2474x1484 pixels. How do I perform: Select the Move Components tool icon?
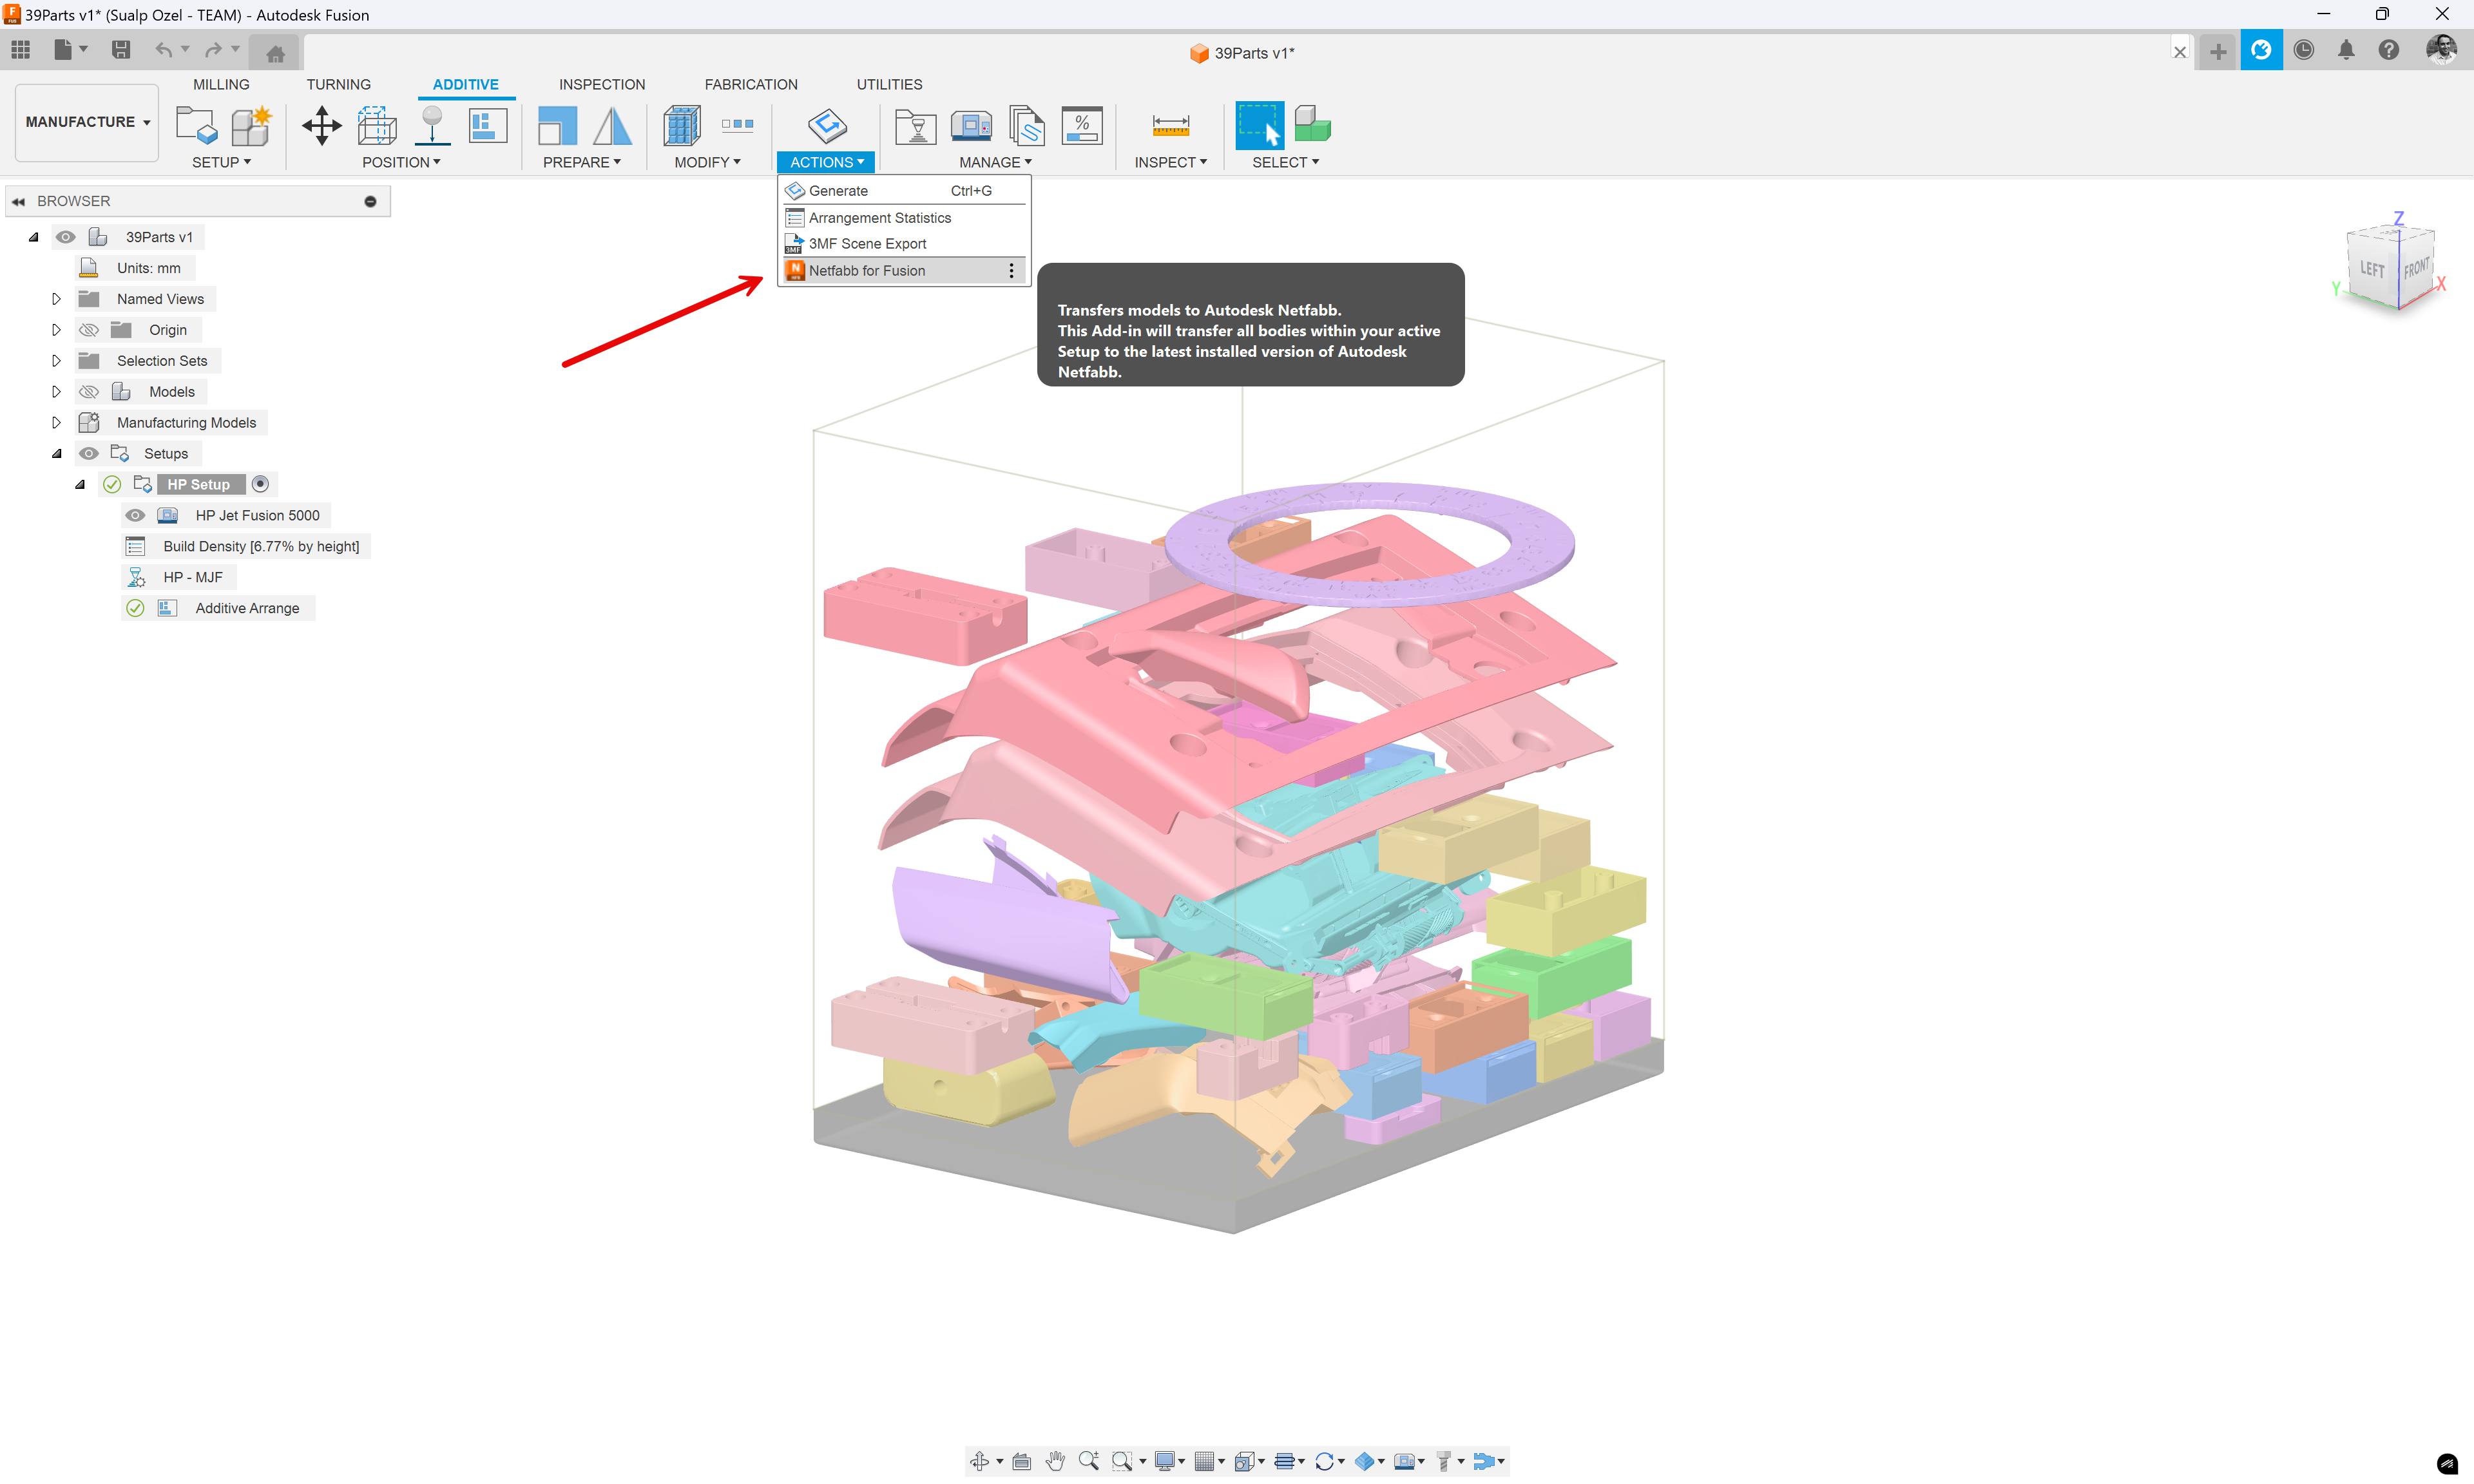[321, 126]
